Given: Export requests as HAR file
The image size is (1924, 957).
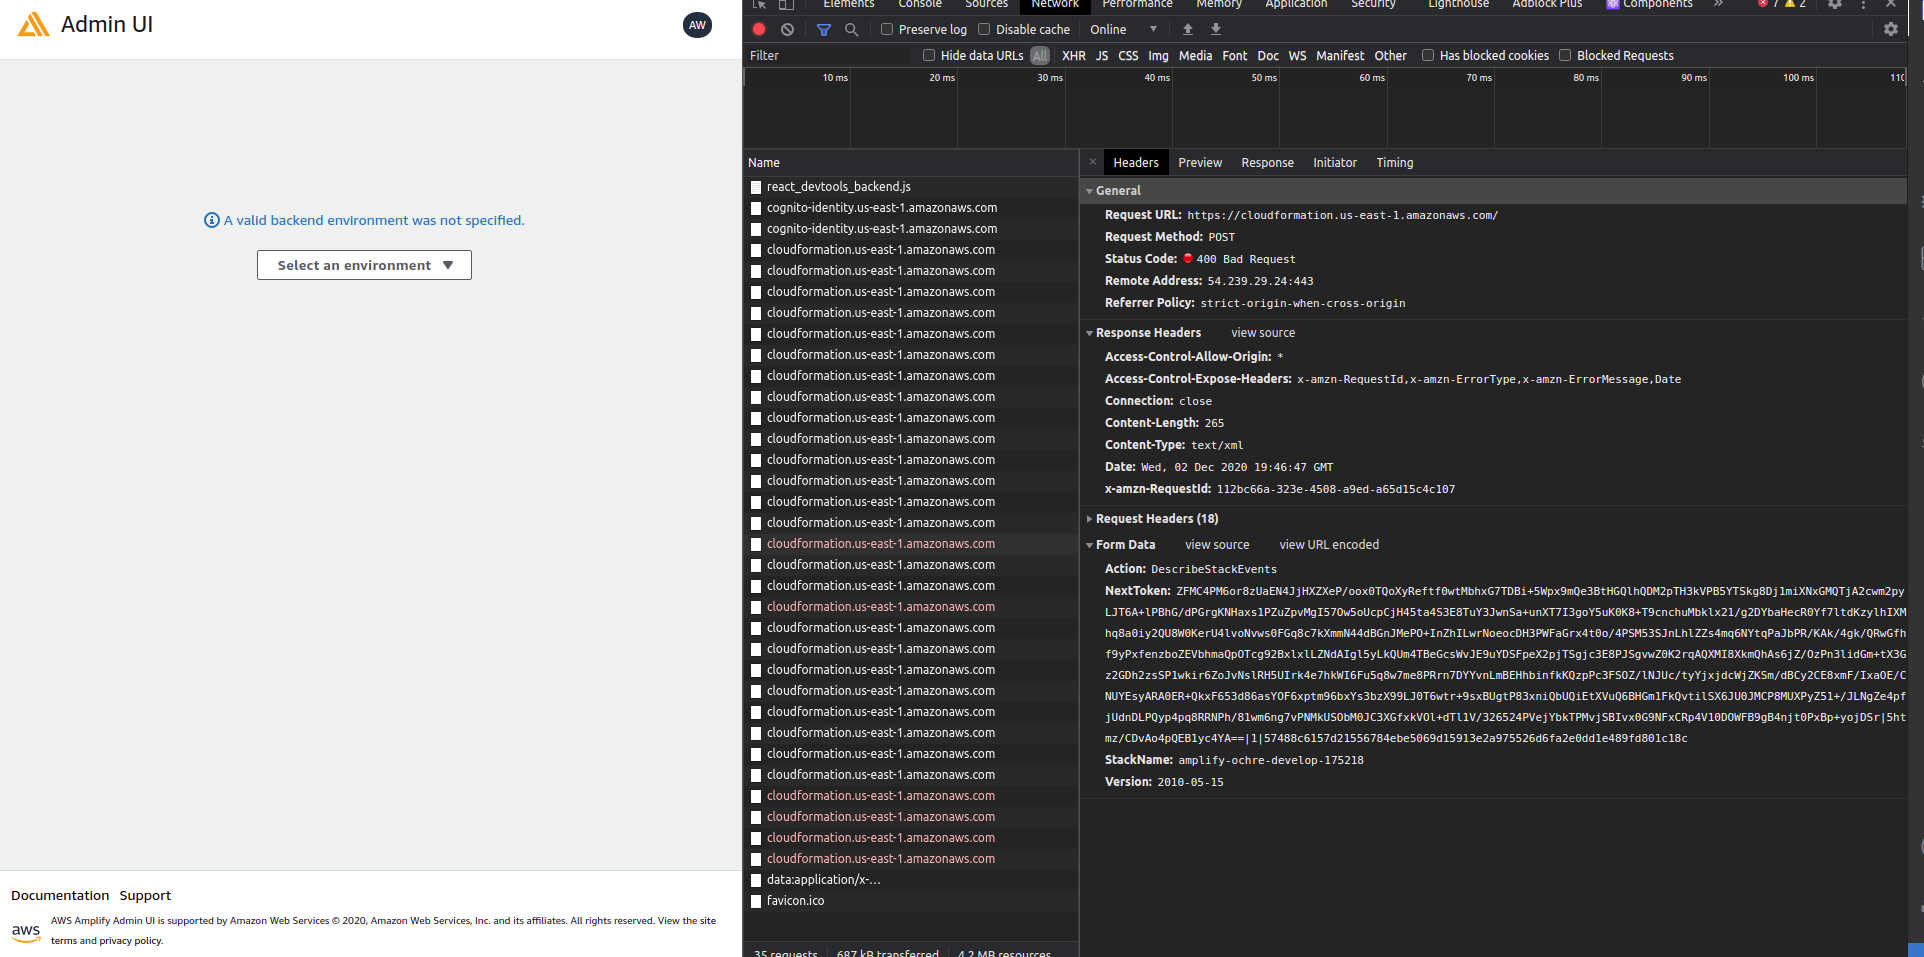Looking at the screenshot, I should pyautogui.click(x=1215, y=29).
